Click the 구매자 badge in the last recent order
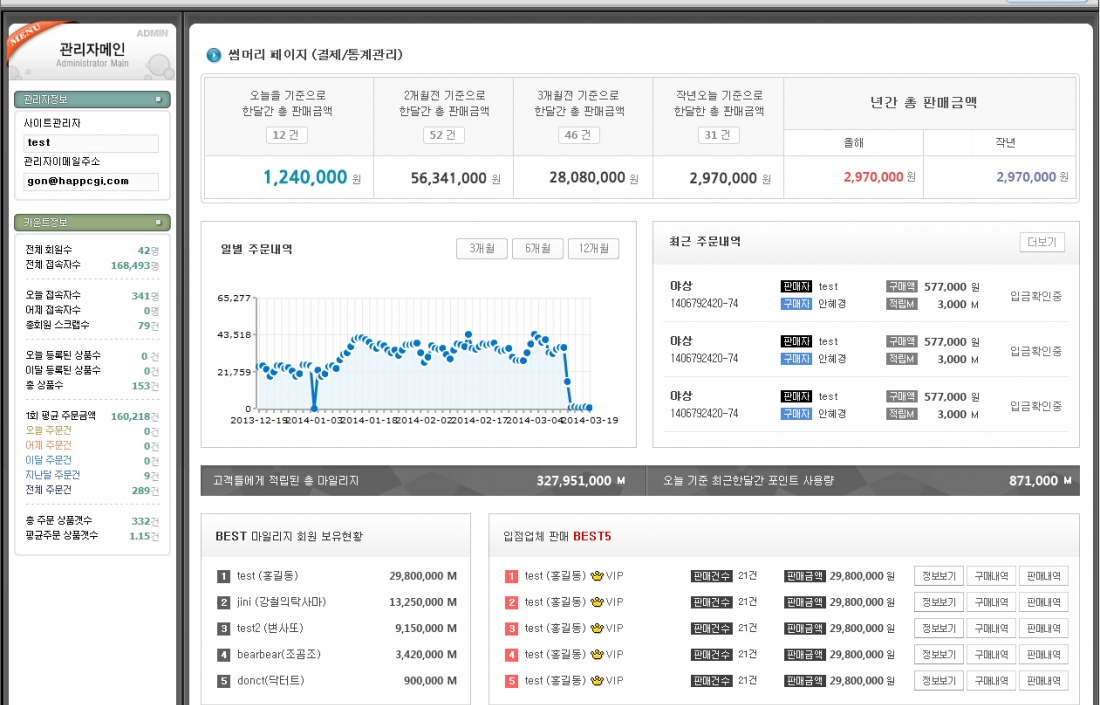The width and height of the screenshot is (1100, 705). (796, 413)
